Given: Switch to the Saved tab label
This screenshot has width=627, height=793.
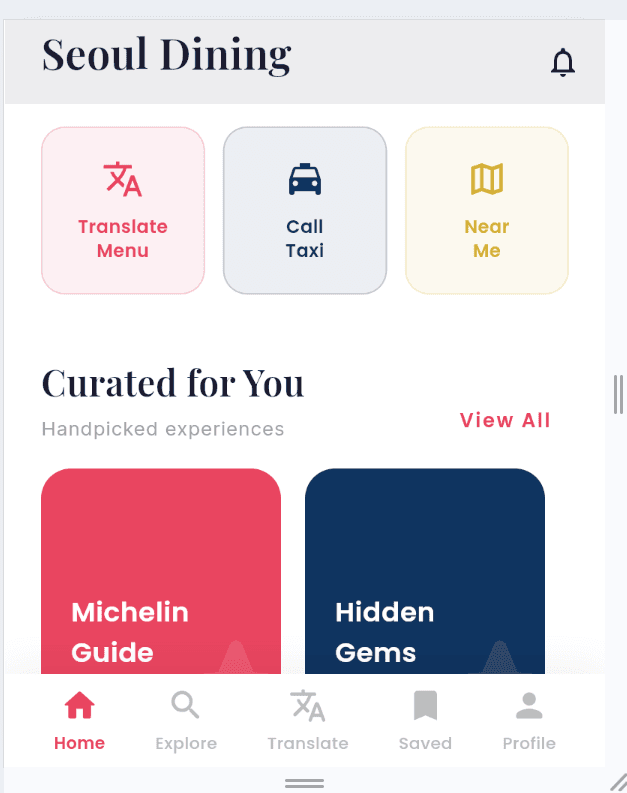Looking at the screenshot, I should 425,743.
